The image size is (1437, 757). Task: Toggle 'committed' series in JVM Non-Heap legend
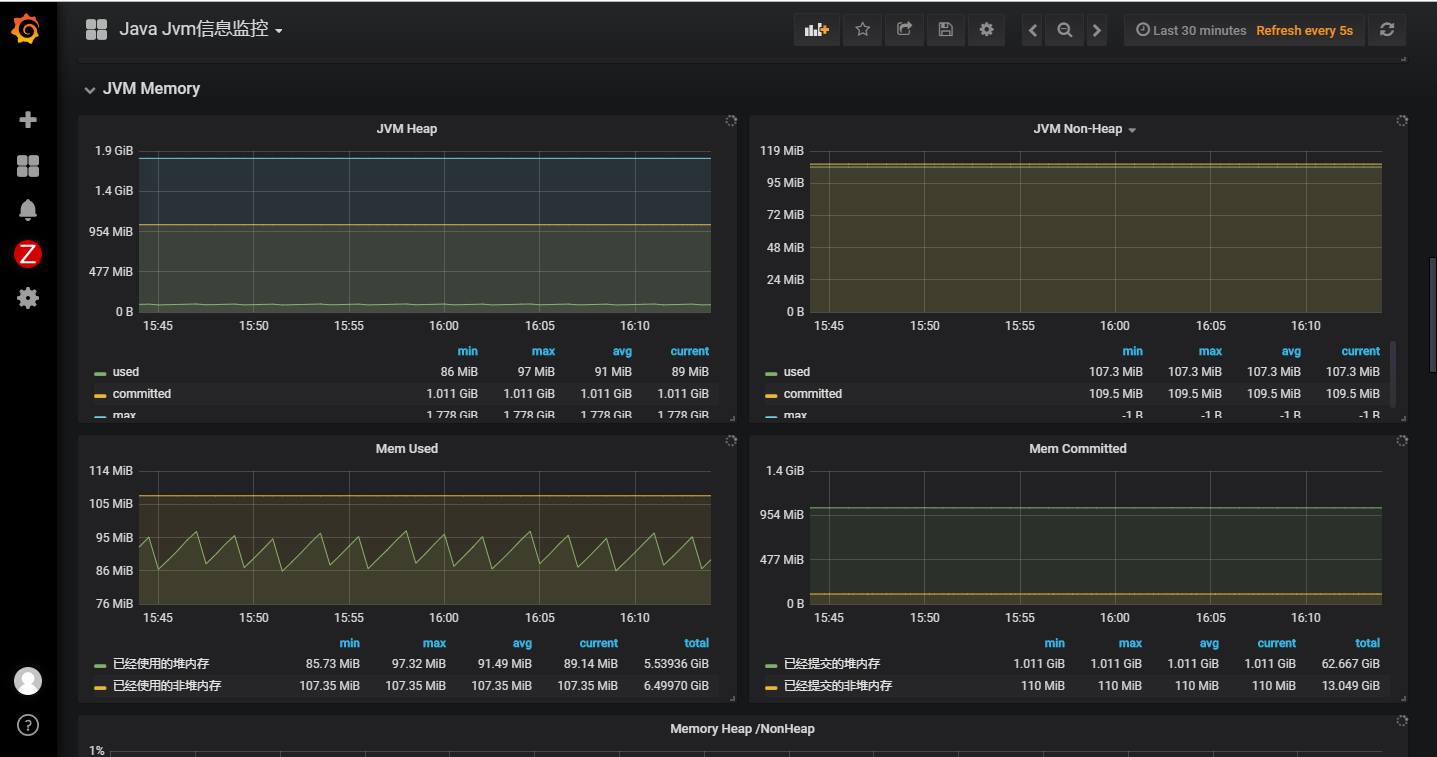(812, 394)
